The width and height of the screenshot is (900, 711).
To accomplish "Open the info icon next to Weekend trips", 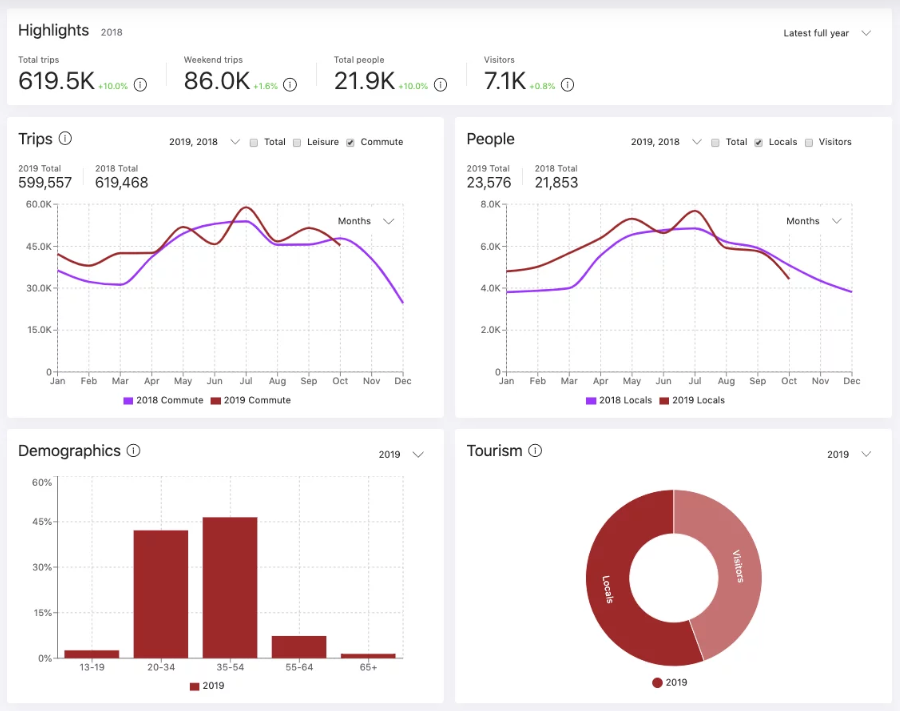I will pos(290,85).
